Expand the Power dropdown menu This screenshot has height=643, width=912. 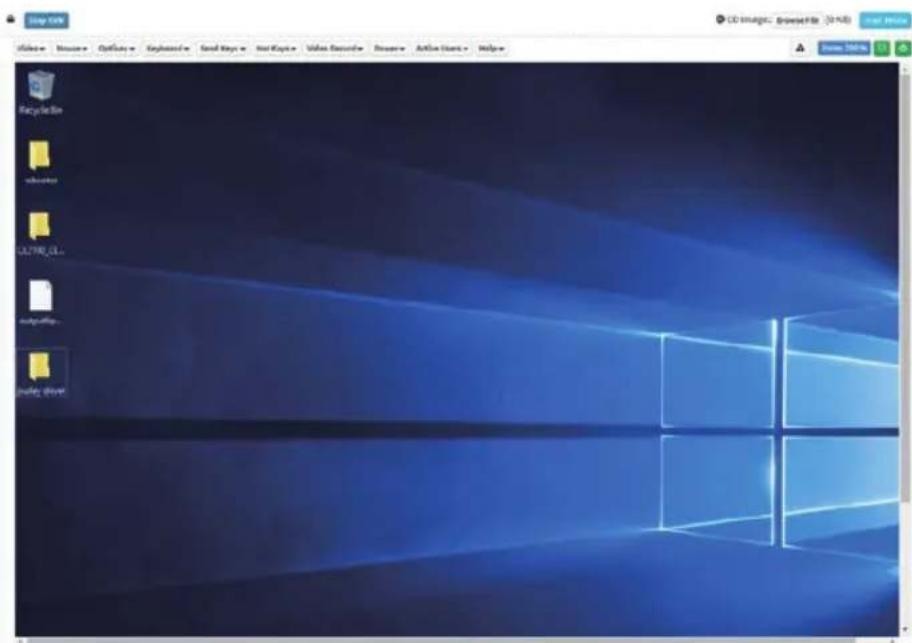[x=389, y=48]
